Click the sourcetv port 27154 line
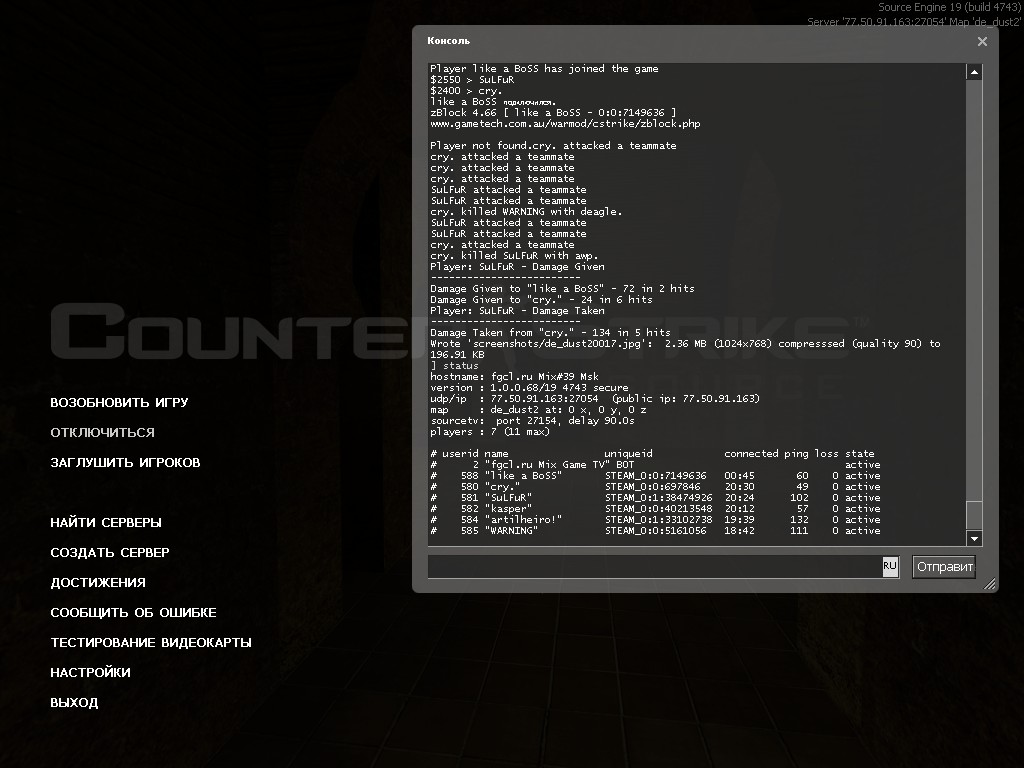The image size is (1024, 768). click(x=532, y=421)
